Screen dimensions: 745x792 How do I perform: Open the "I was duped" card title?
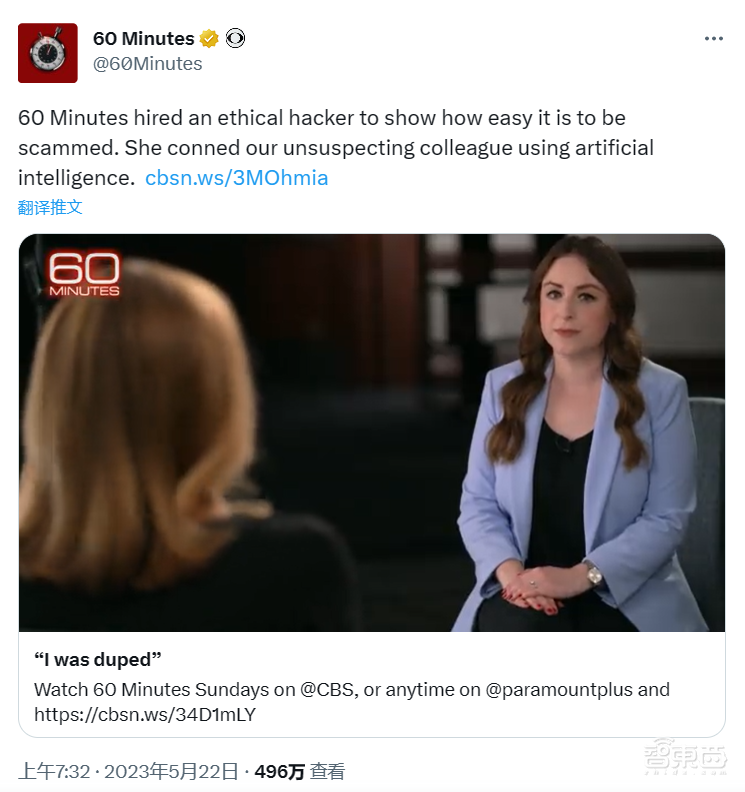pyautogui.click(x=97, y=659)
